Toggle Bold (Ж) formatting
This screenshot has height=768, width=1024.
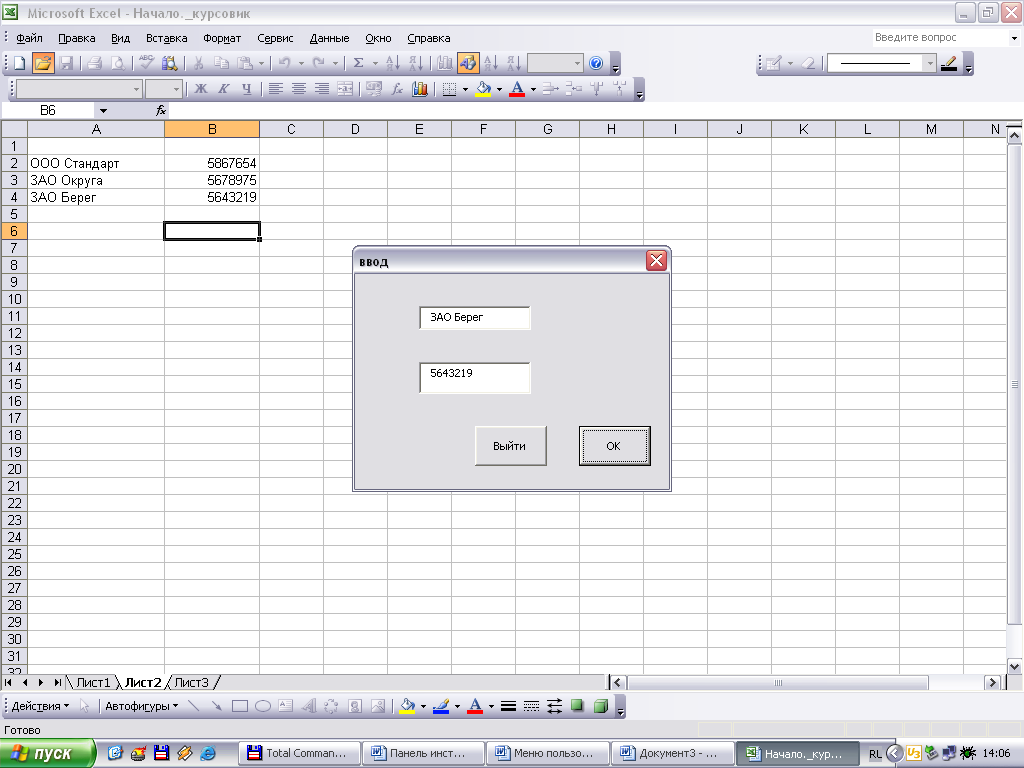tap(201, 89)
